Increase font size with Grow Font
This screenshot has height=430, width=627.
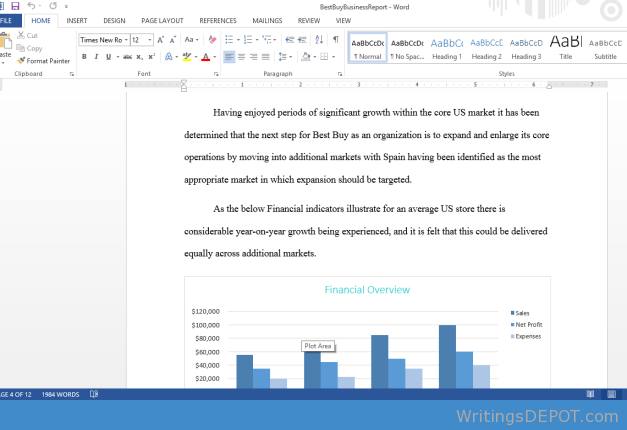click(160, 40)
